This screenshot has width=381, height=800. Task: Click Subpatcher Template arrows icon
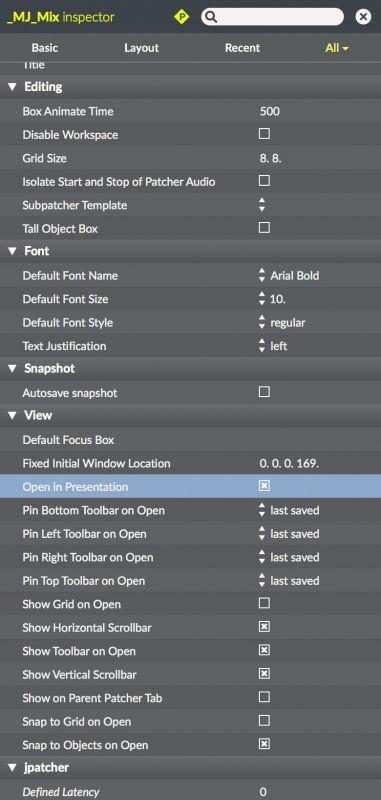click(x=262, y=205)
